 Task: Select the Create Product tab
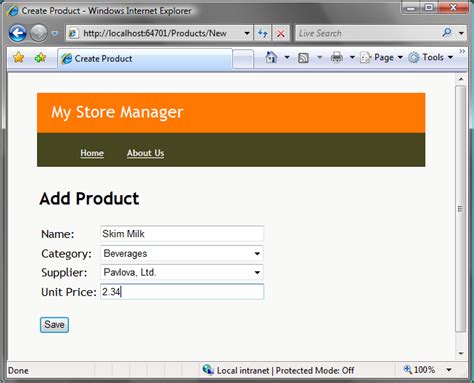pyautogui.click(x=145, y=59)
